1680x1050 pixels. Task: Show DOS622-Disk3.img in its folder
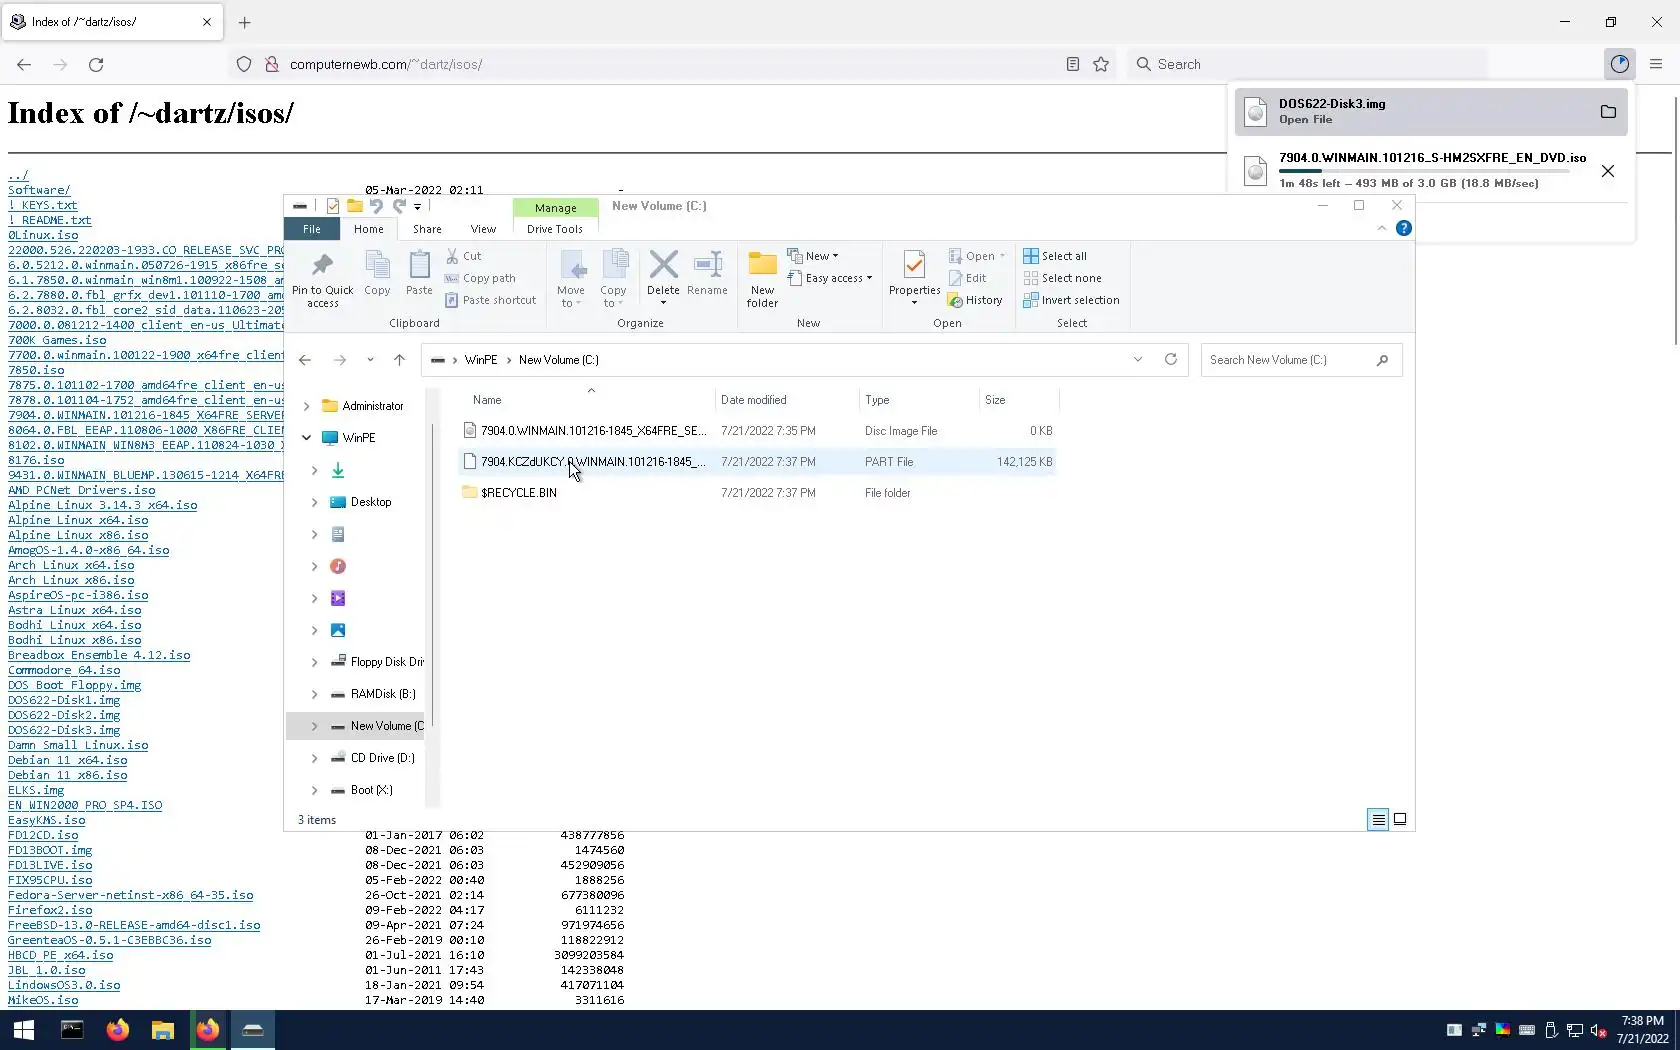pos(1608,112)
